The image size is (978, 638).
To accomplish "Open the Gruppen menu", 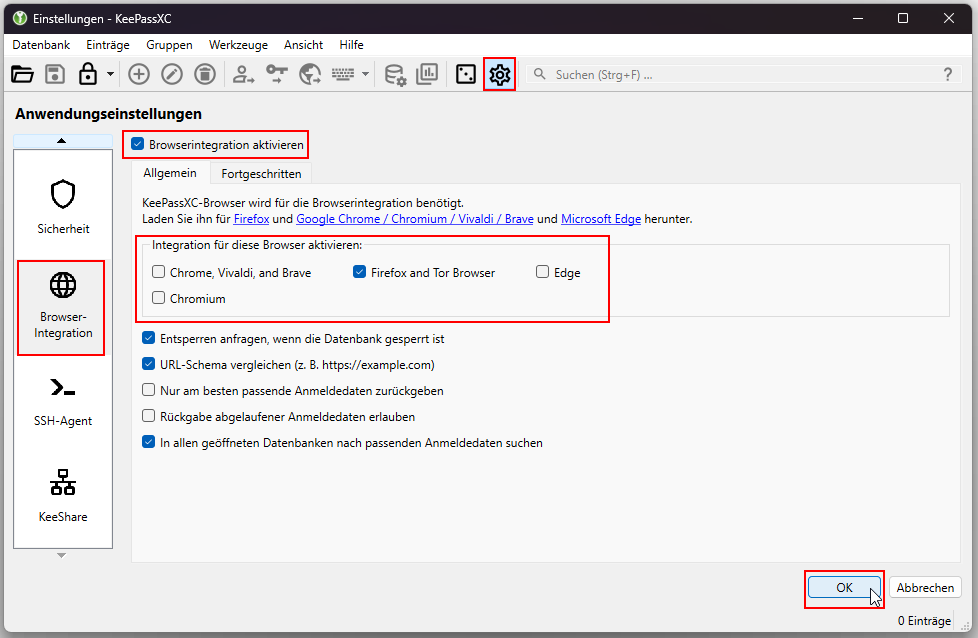I will 169,45.
